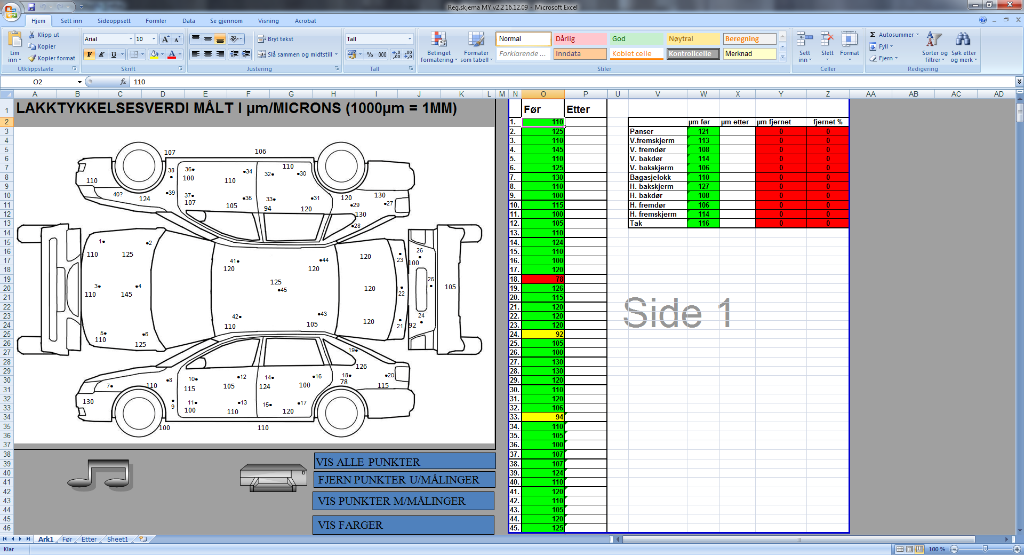The height and width of the screenshot is (555, 1024).
Task: Click VIS ALLE PUNKTER button
Action: click(x=404, y=462)
